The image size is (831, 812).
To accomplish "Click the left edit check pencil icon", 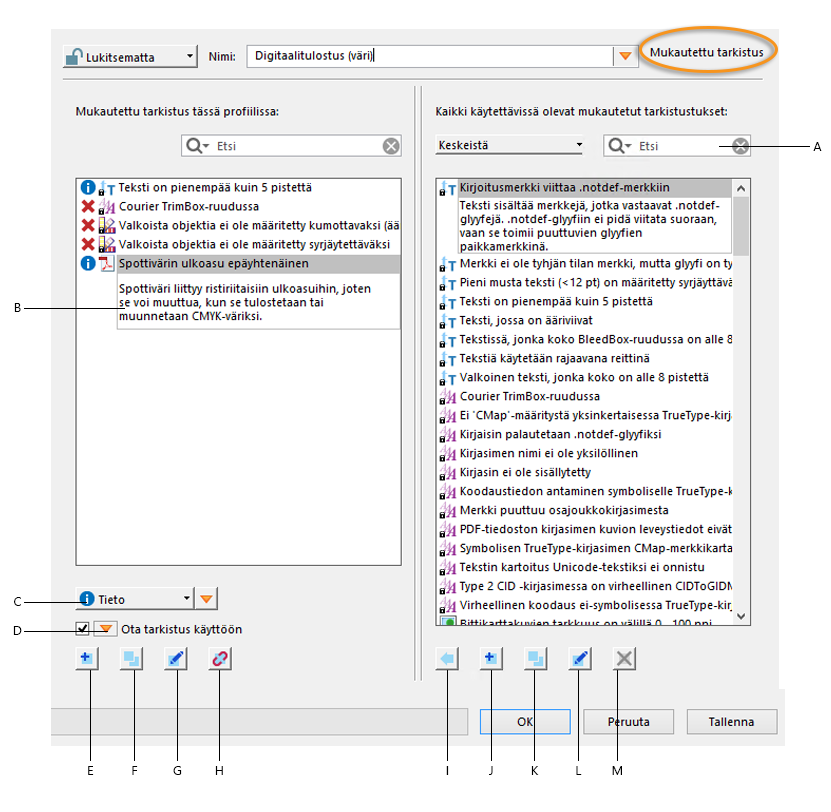I will tap(175, 659).
